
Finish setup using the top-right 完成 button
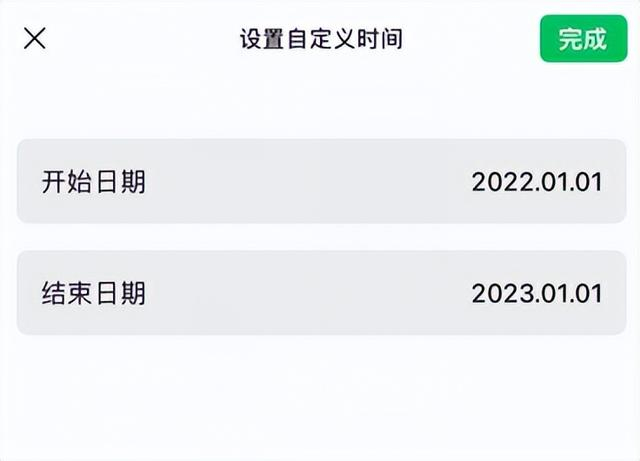coord(583,39)
